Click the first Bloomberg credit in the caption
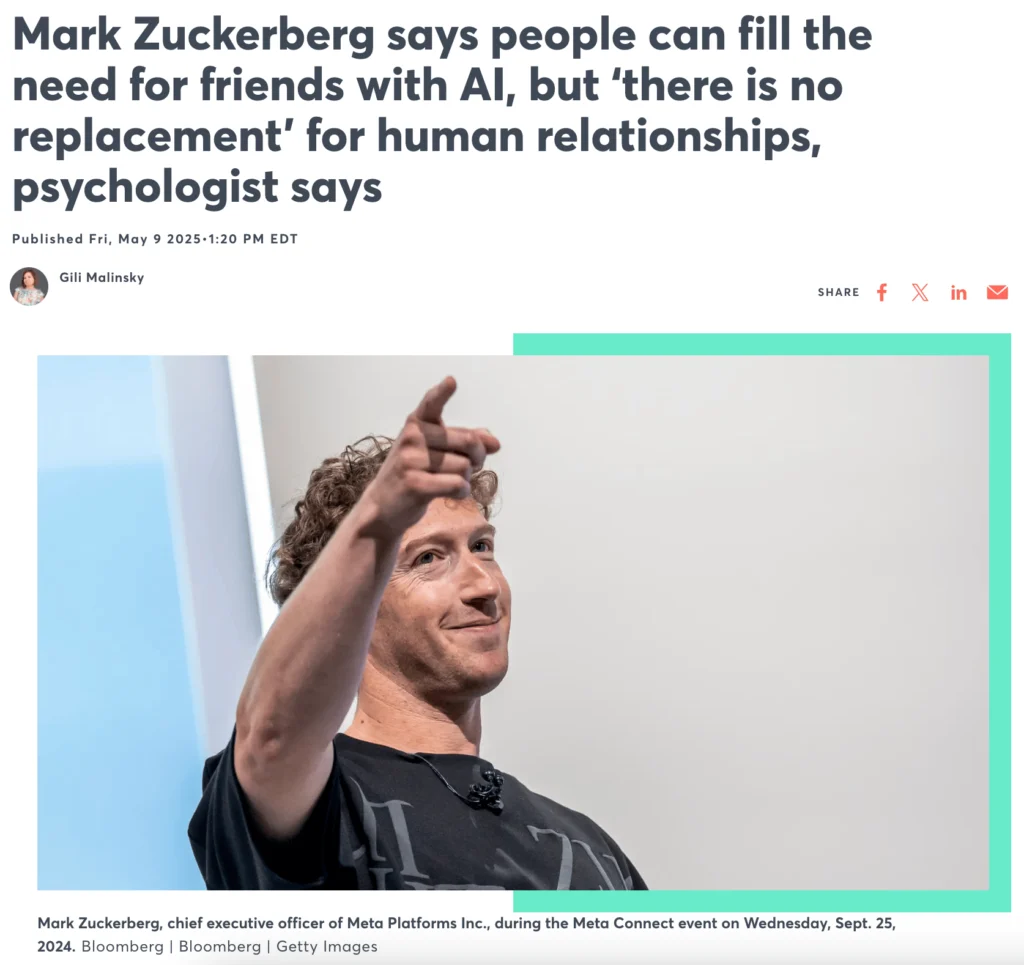1024x965 pixels. (122, 946)
